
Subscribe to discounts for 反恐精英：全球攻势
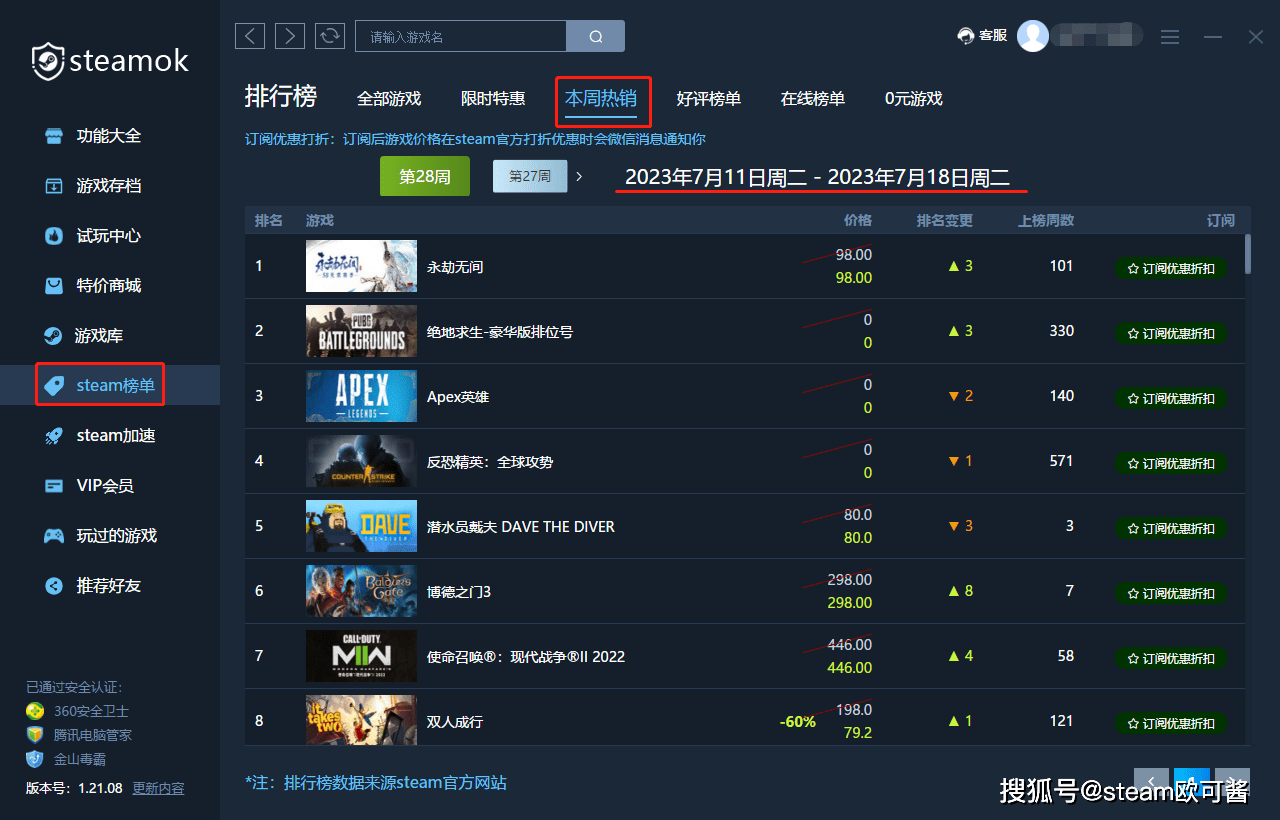(x=1171, y=463)
